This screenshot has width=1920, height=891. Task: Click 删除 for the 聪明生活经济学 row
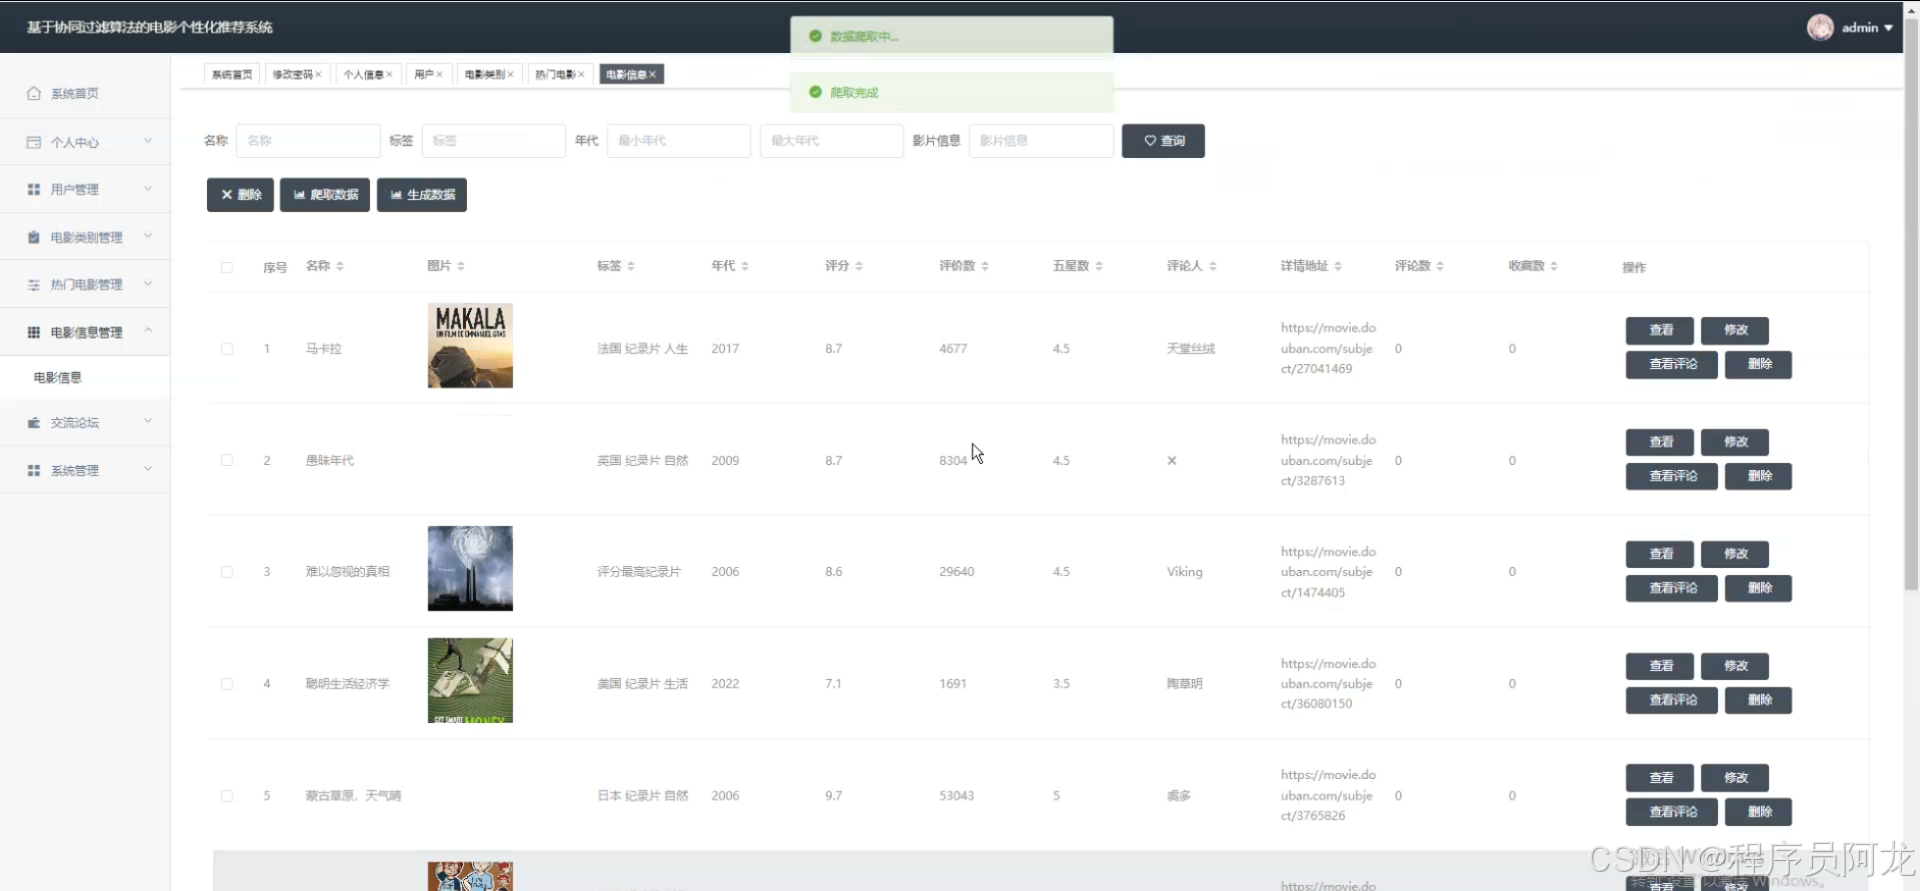pos(1760,700)
